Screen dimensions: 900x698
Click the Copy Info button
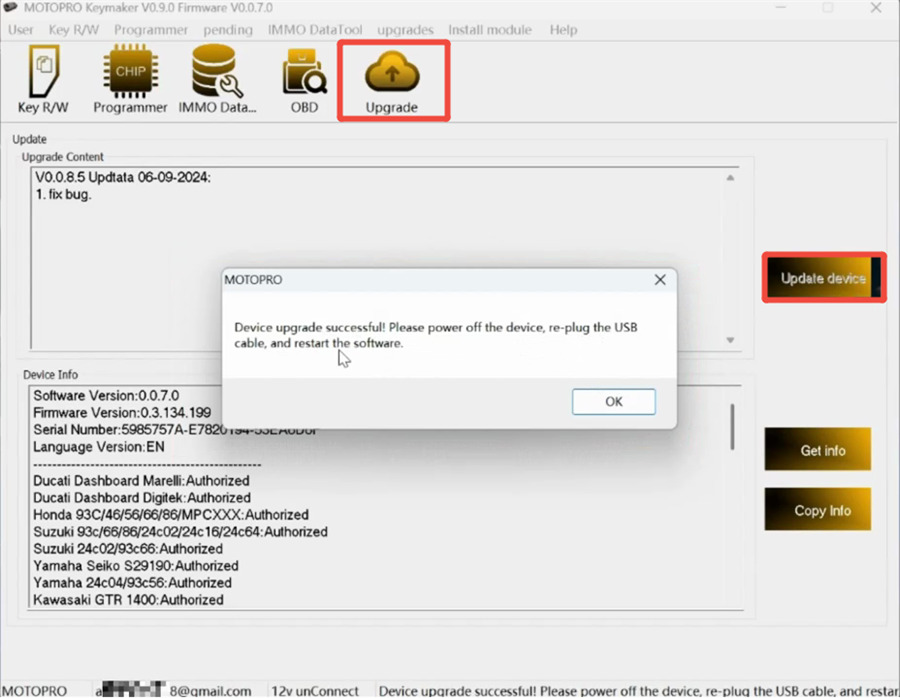(x=818, y=510)
